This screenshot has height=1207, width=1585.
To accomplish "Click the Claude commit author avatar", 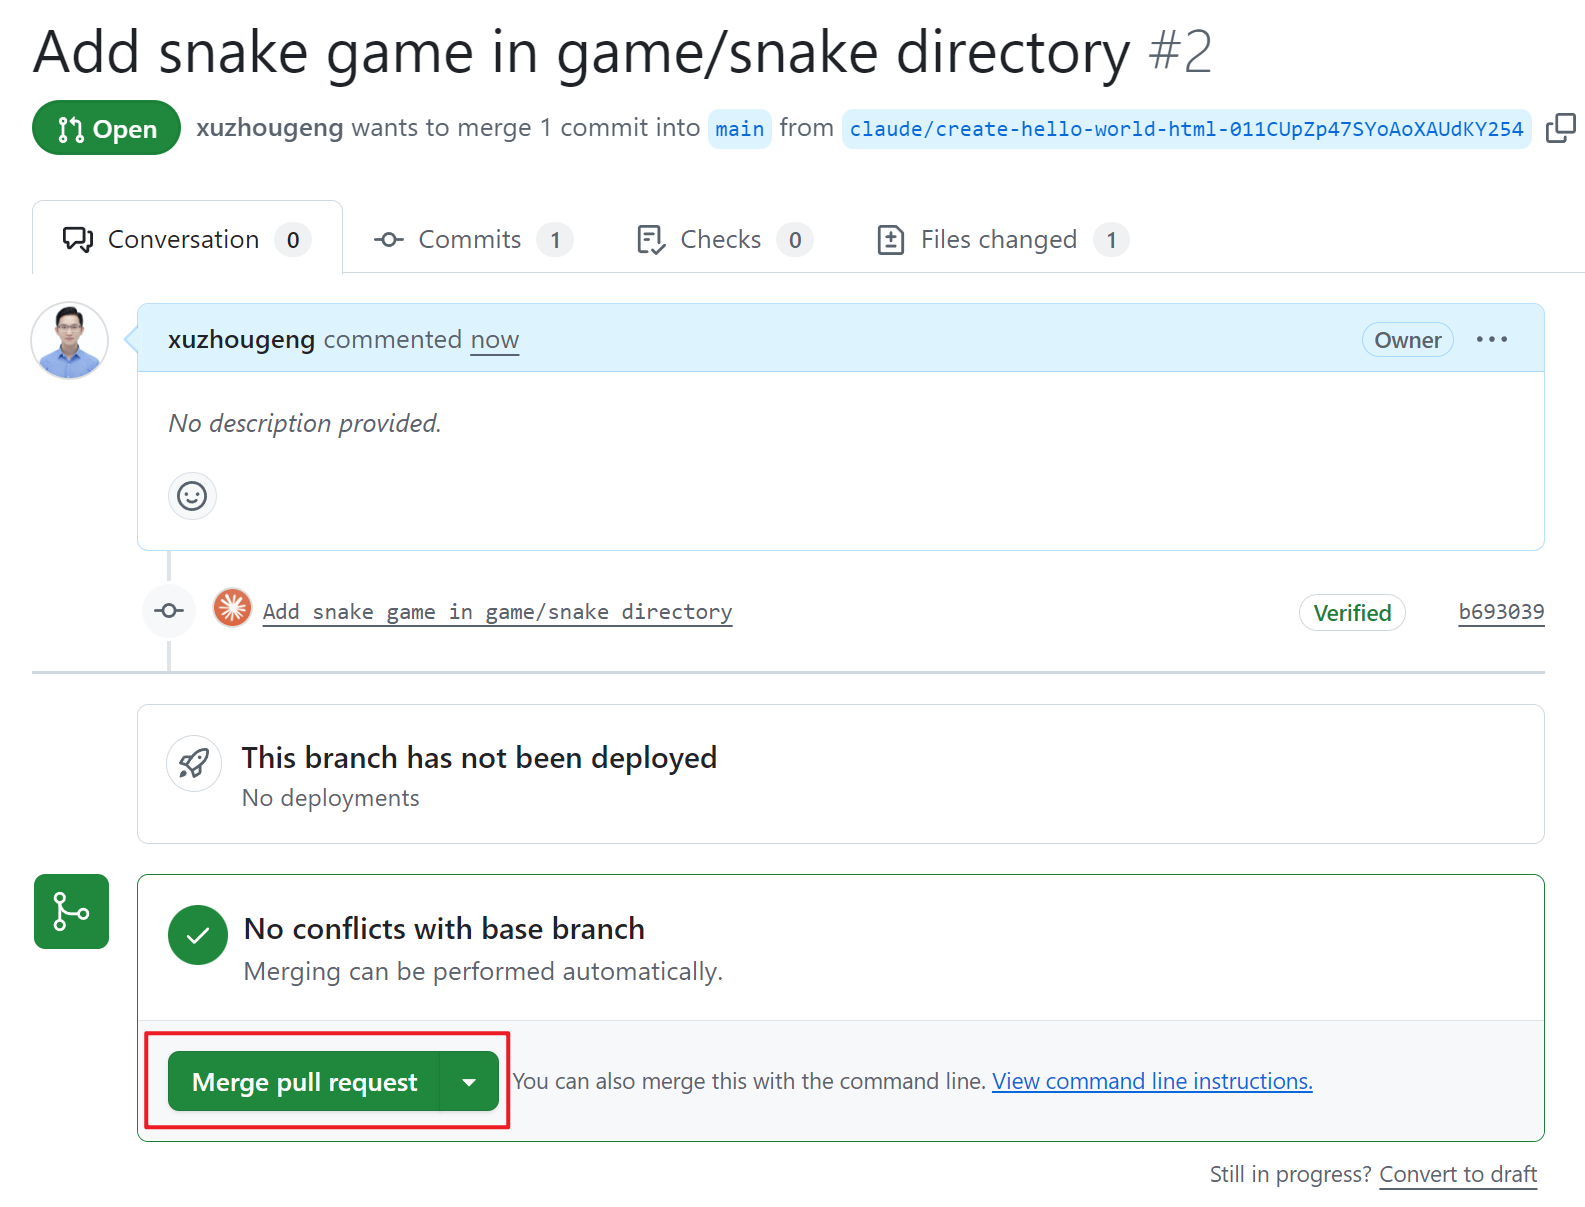I will (x=232, y=608).
